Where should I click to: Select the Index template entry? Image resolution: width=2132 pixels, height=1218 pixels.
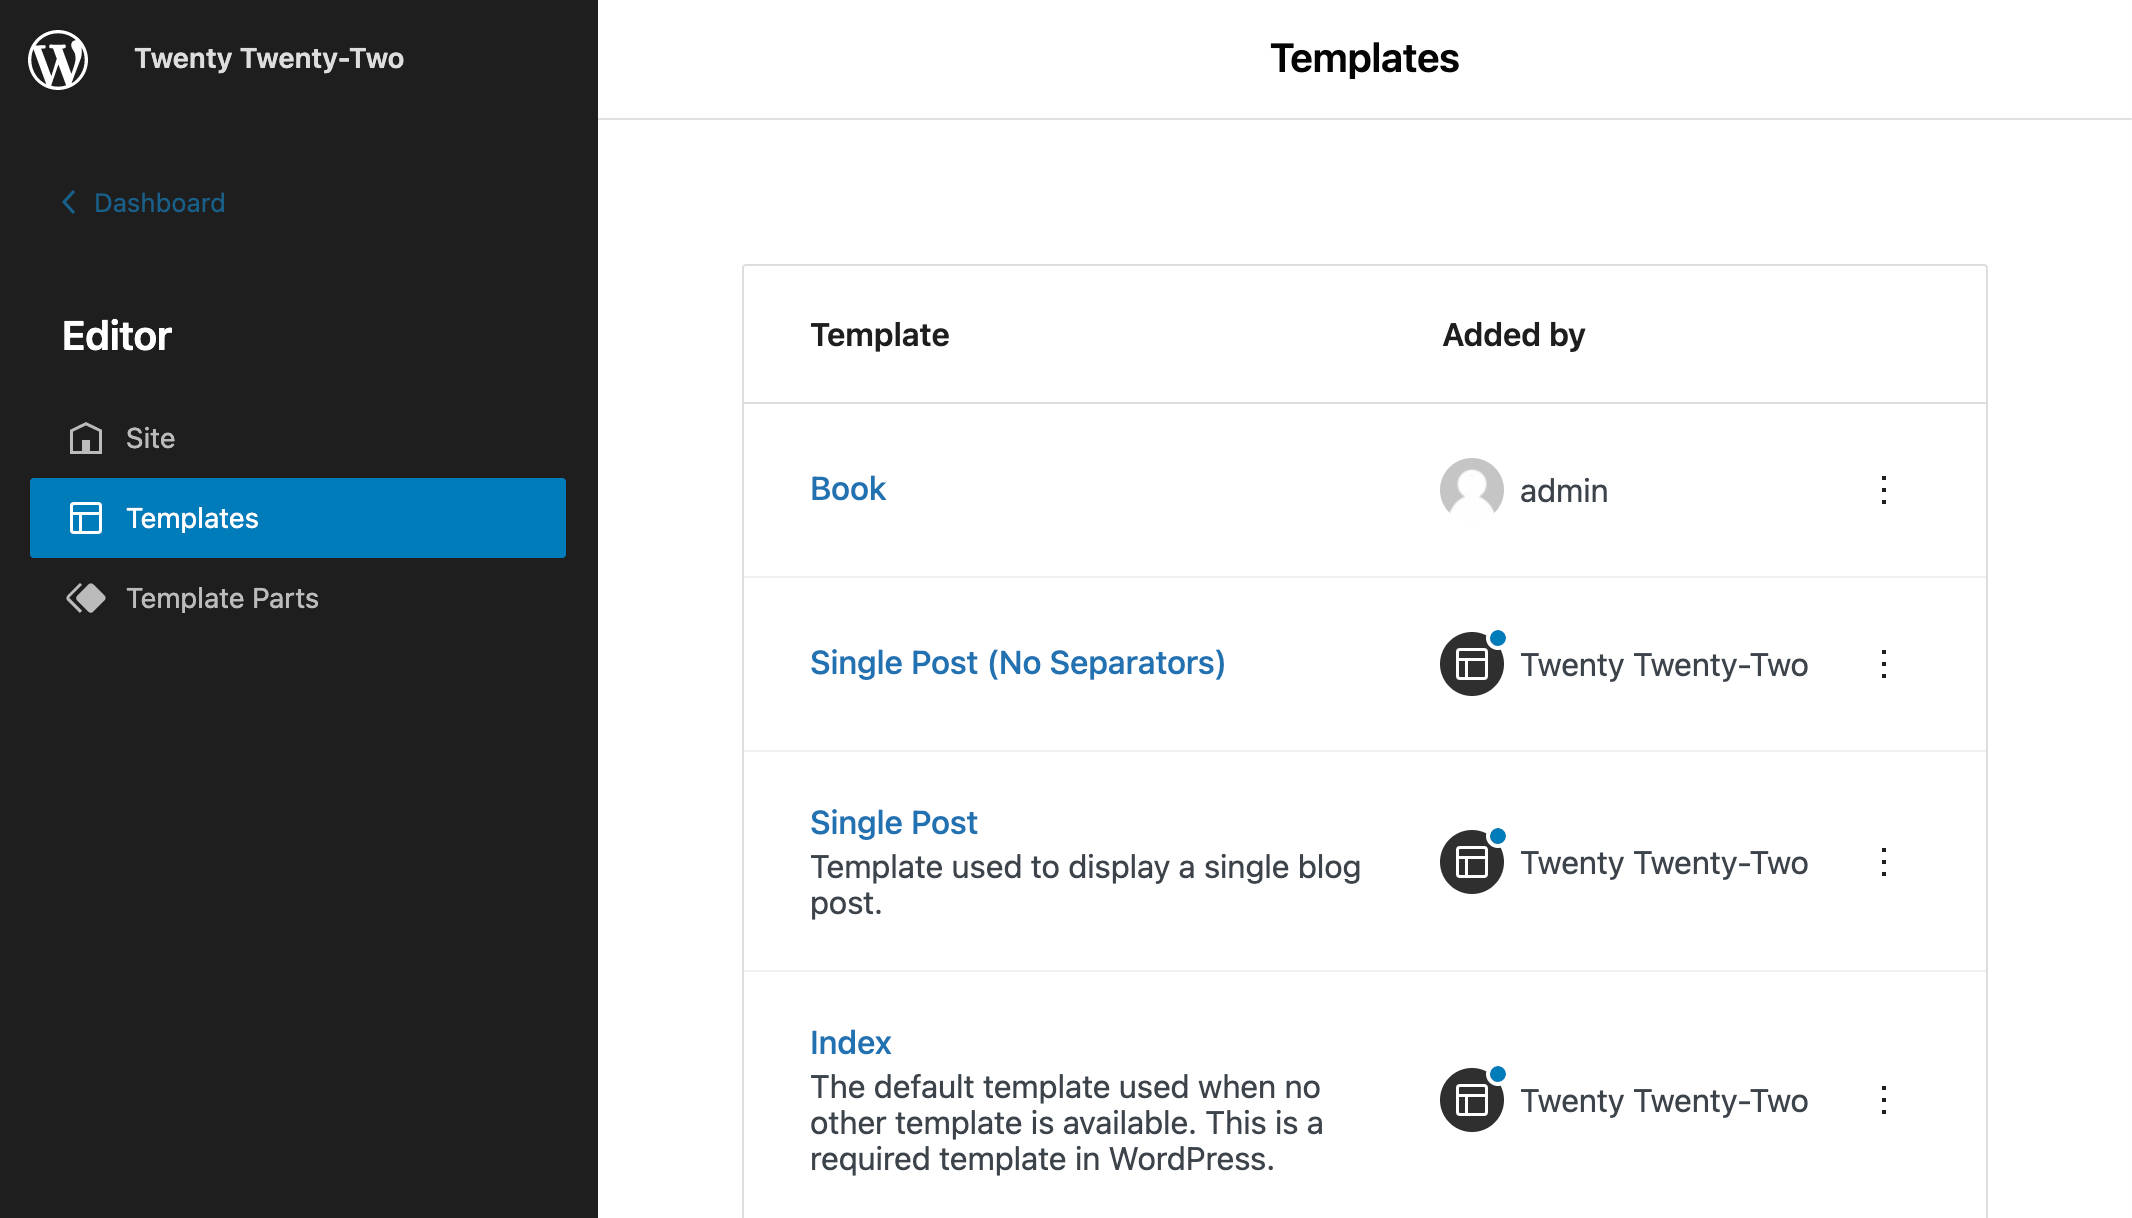(x=849, y=1042)
